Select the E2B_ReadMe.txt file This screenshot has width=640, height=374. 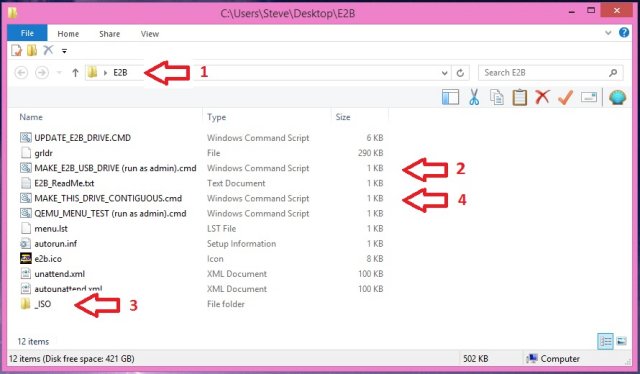[64, 183]
